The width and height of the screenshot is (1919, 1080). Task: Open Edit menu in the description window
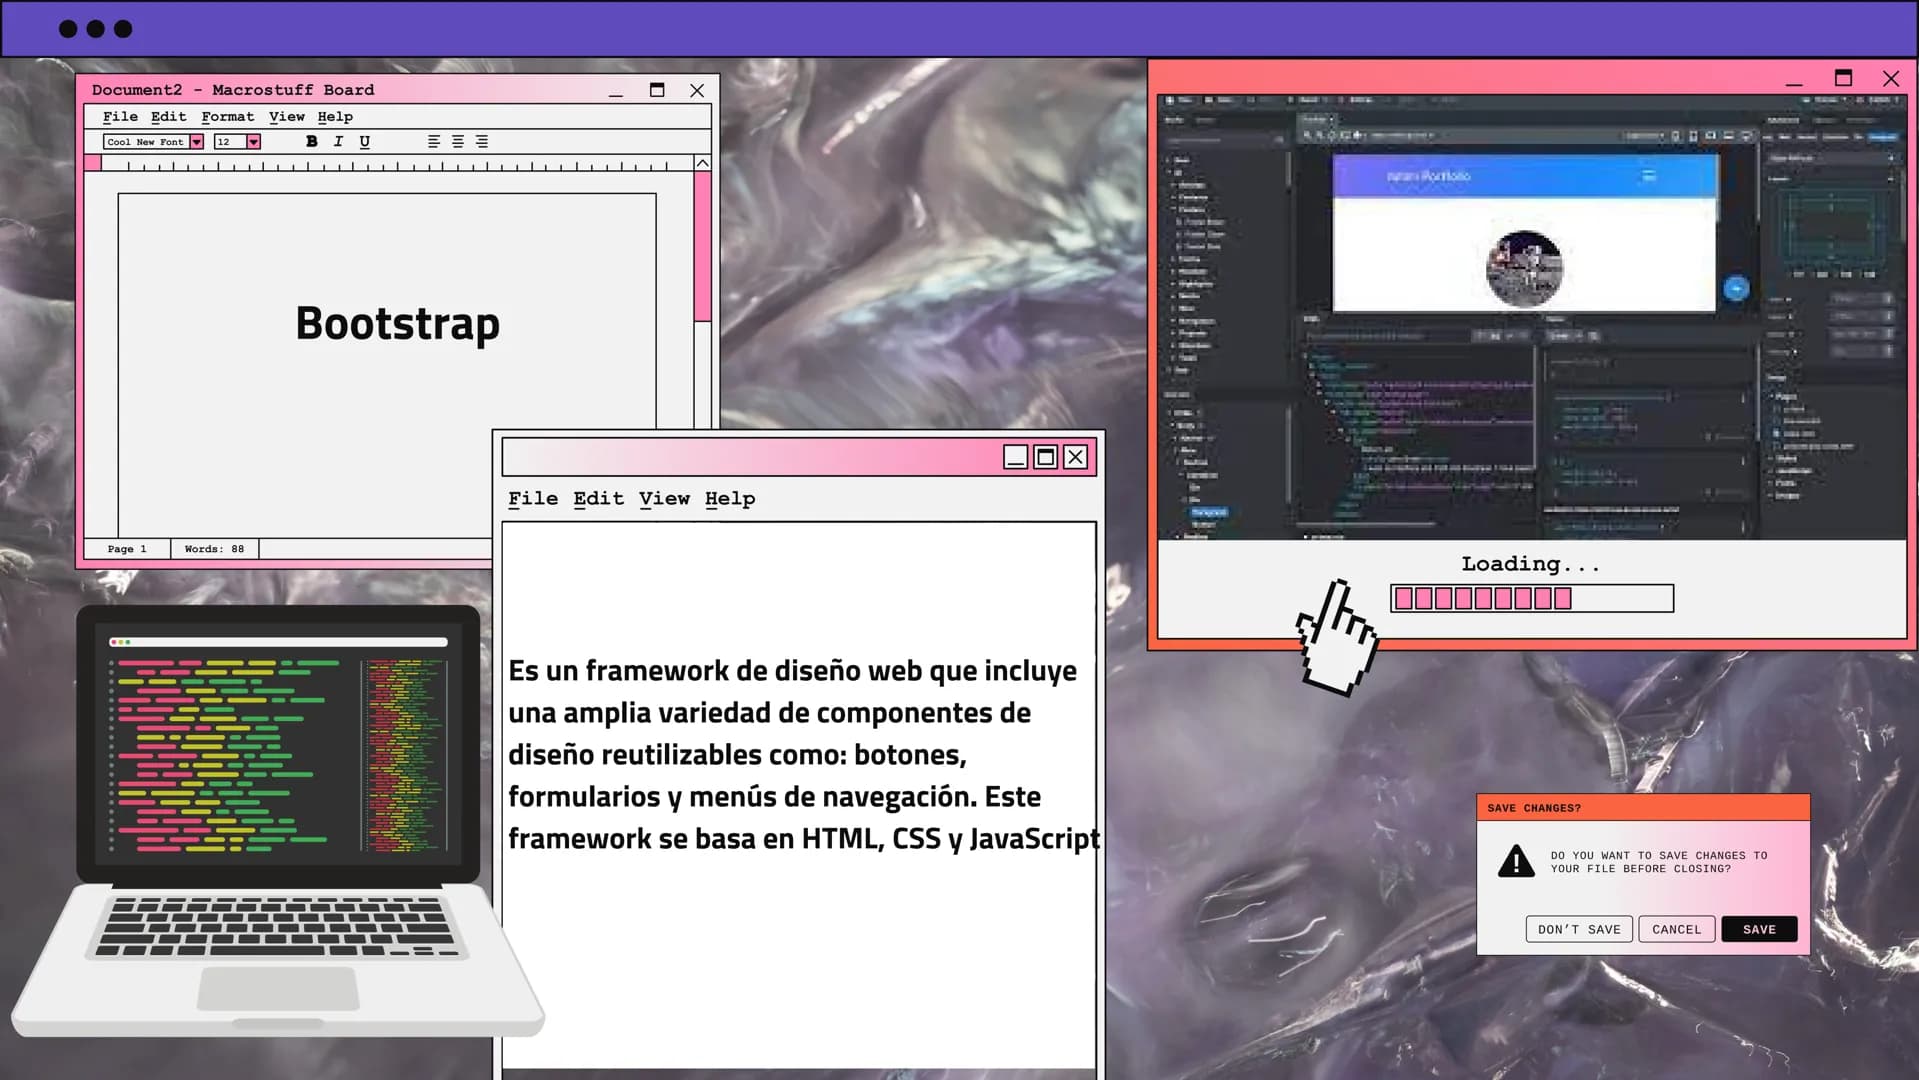coord(598,498)
